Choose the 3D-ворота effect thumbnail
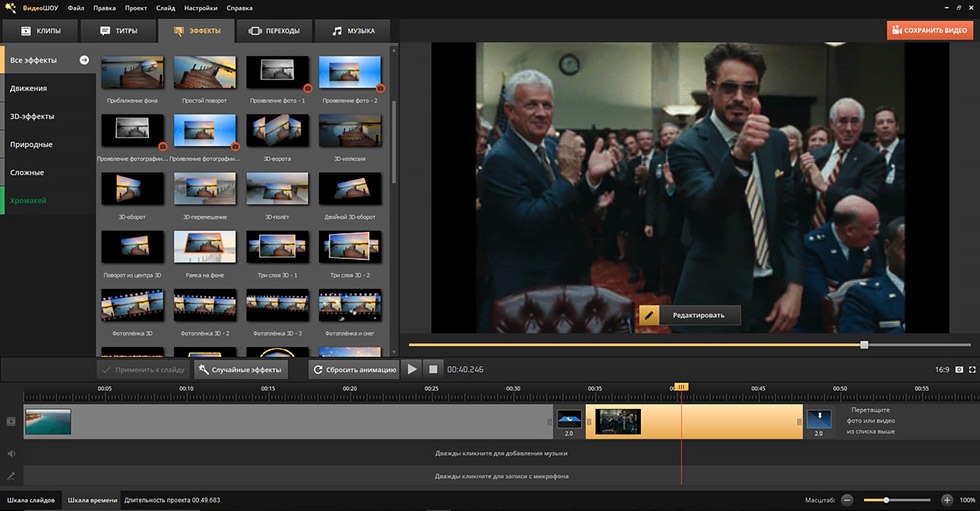The height and width of the screenshot is (511, 980). coord(278,131)
